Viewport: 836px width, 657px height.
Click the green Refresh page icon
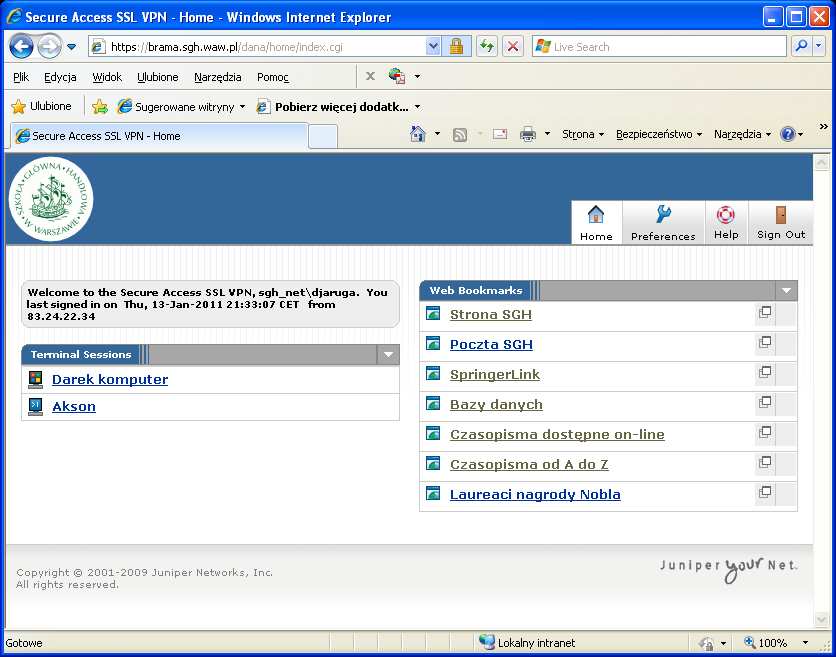pos(487,46)
